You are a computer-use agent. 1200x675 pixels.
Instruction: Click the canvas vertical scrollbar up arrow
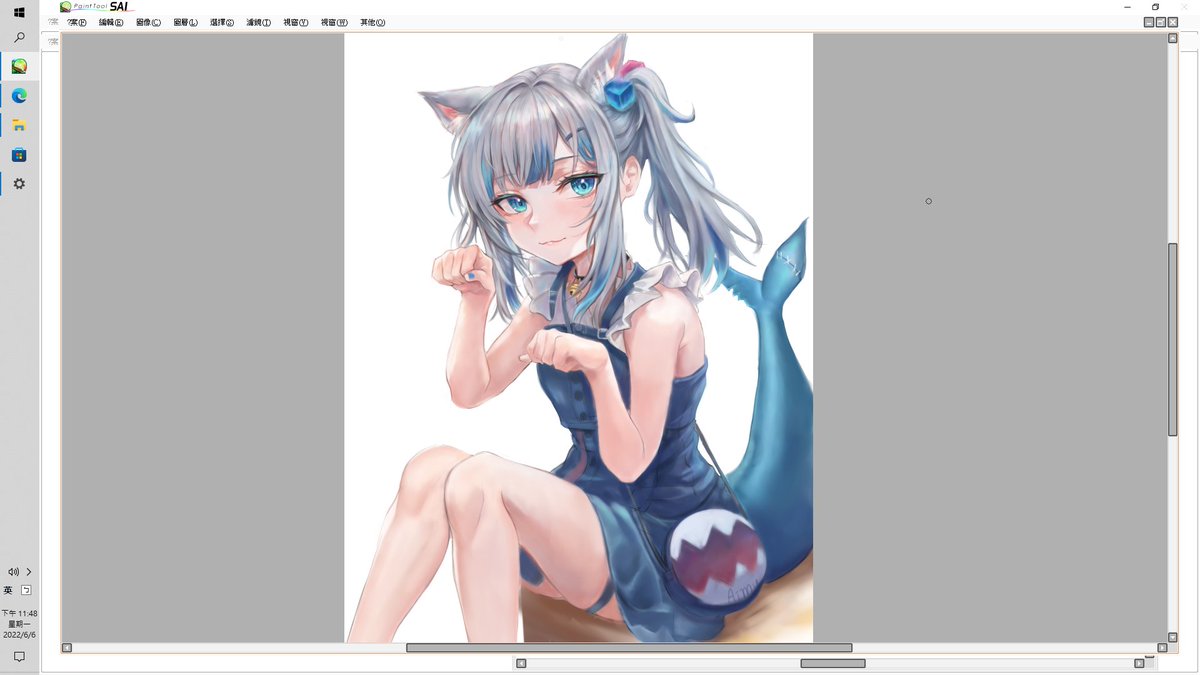1173,38
